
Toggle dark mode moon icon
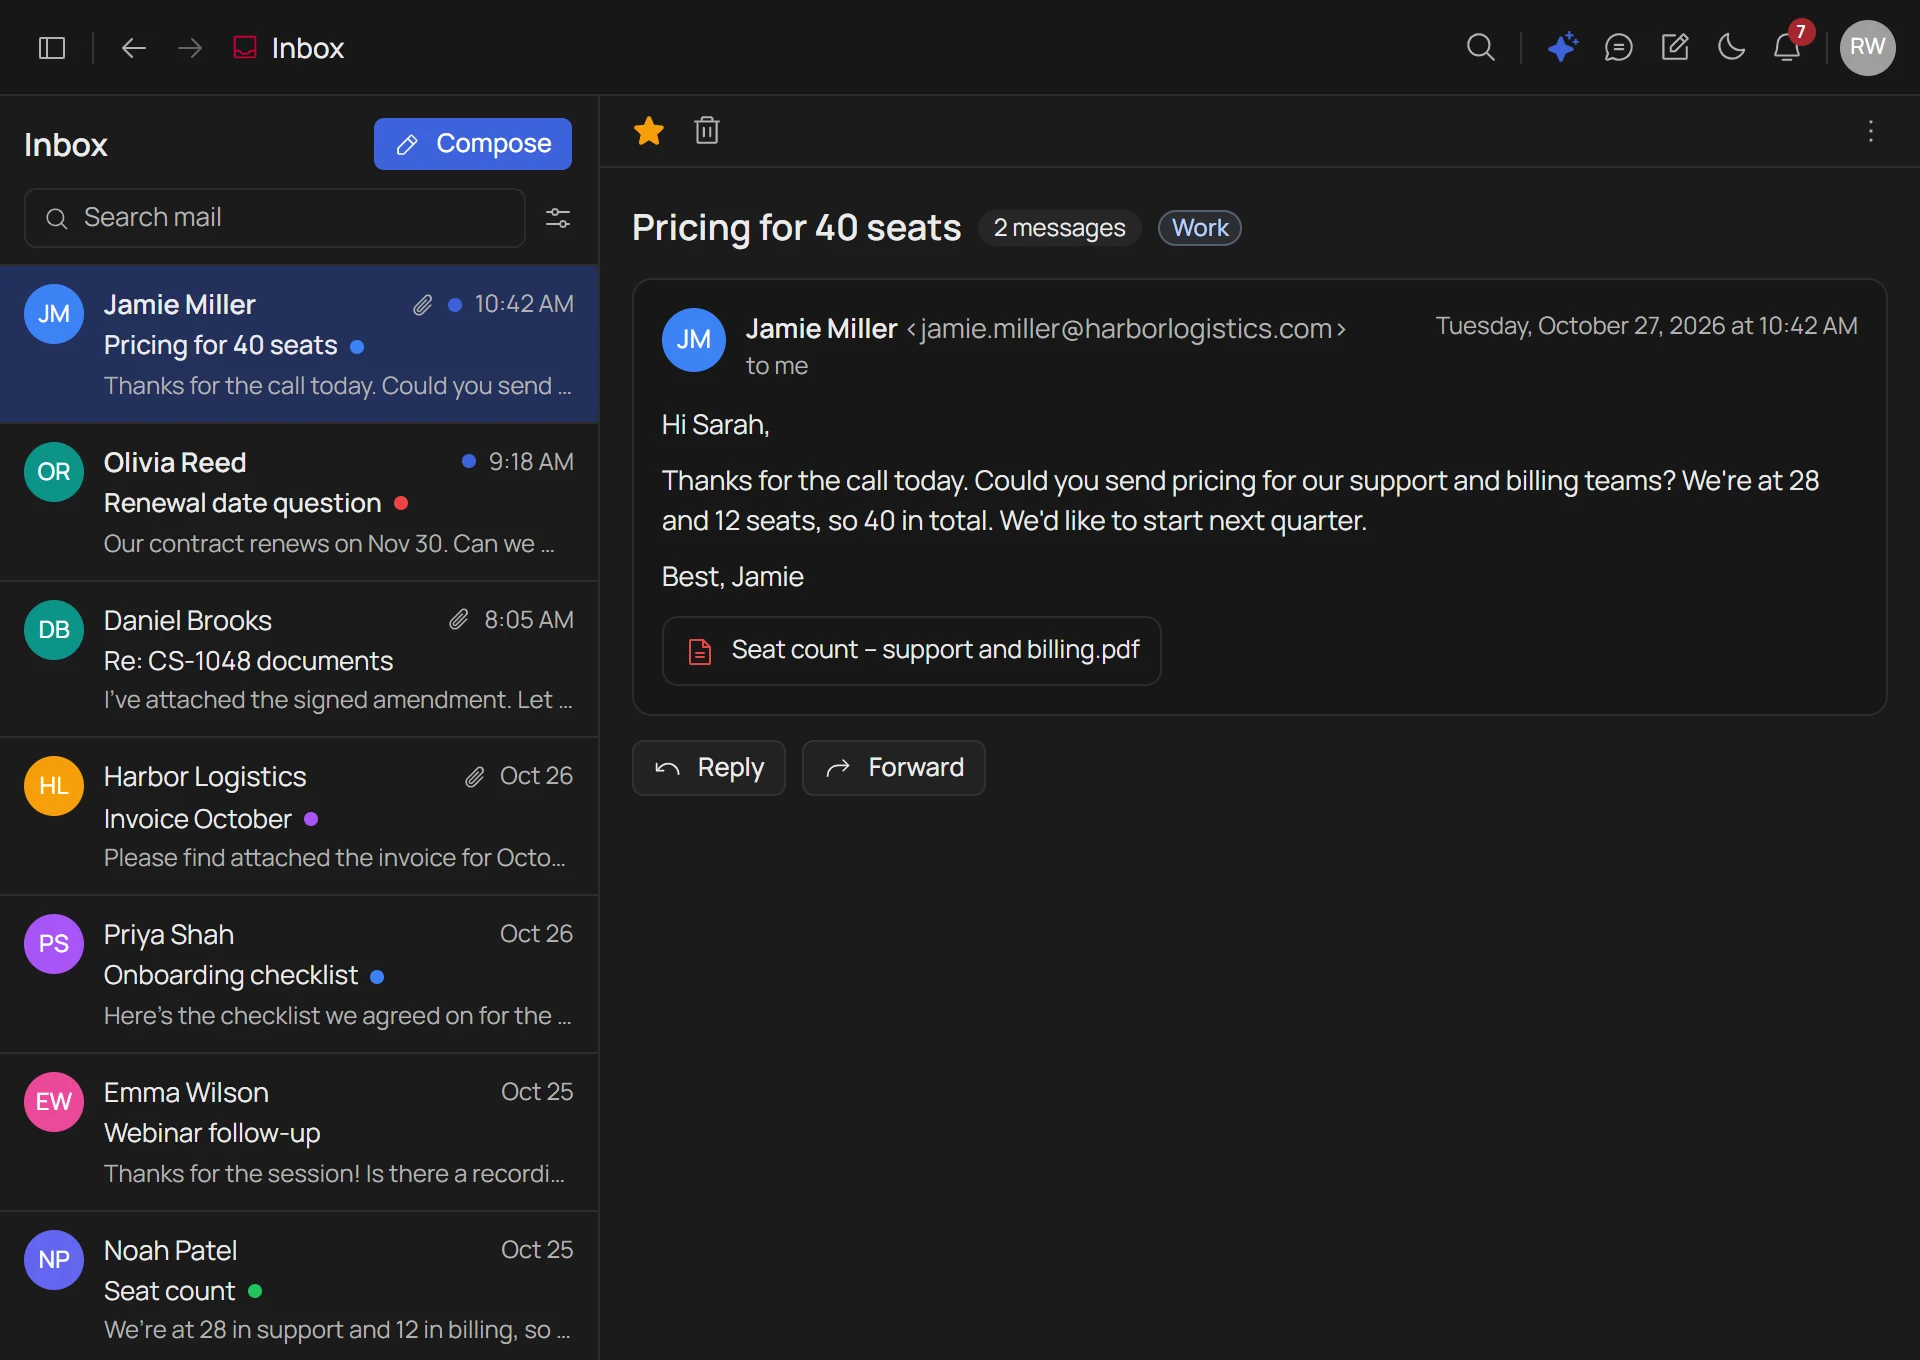[1731, 47]
